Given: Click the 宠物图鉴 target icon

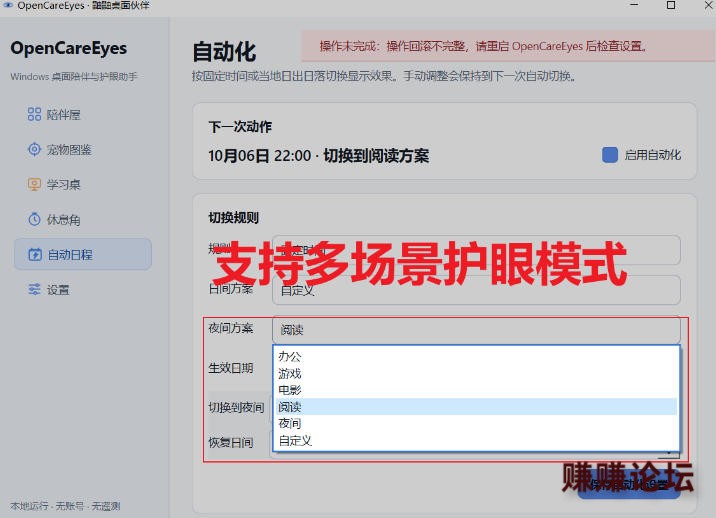Looking at the screenshot, I should (34, 149).
